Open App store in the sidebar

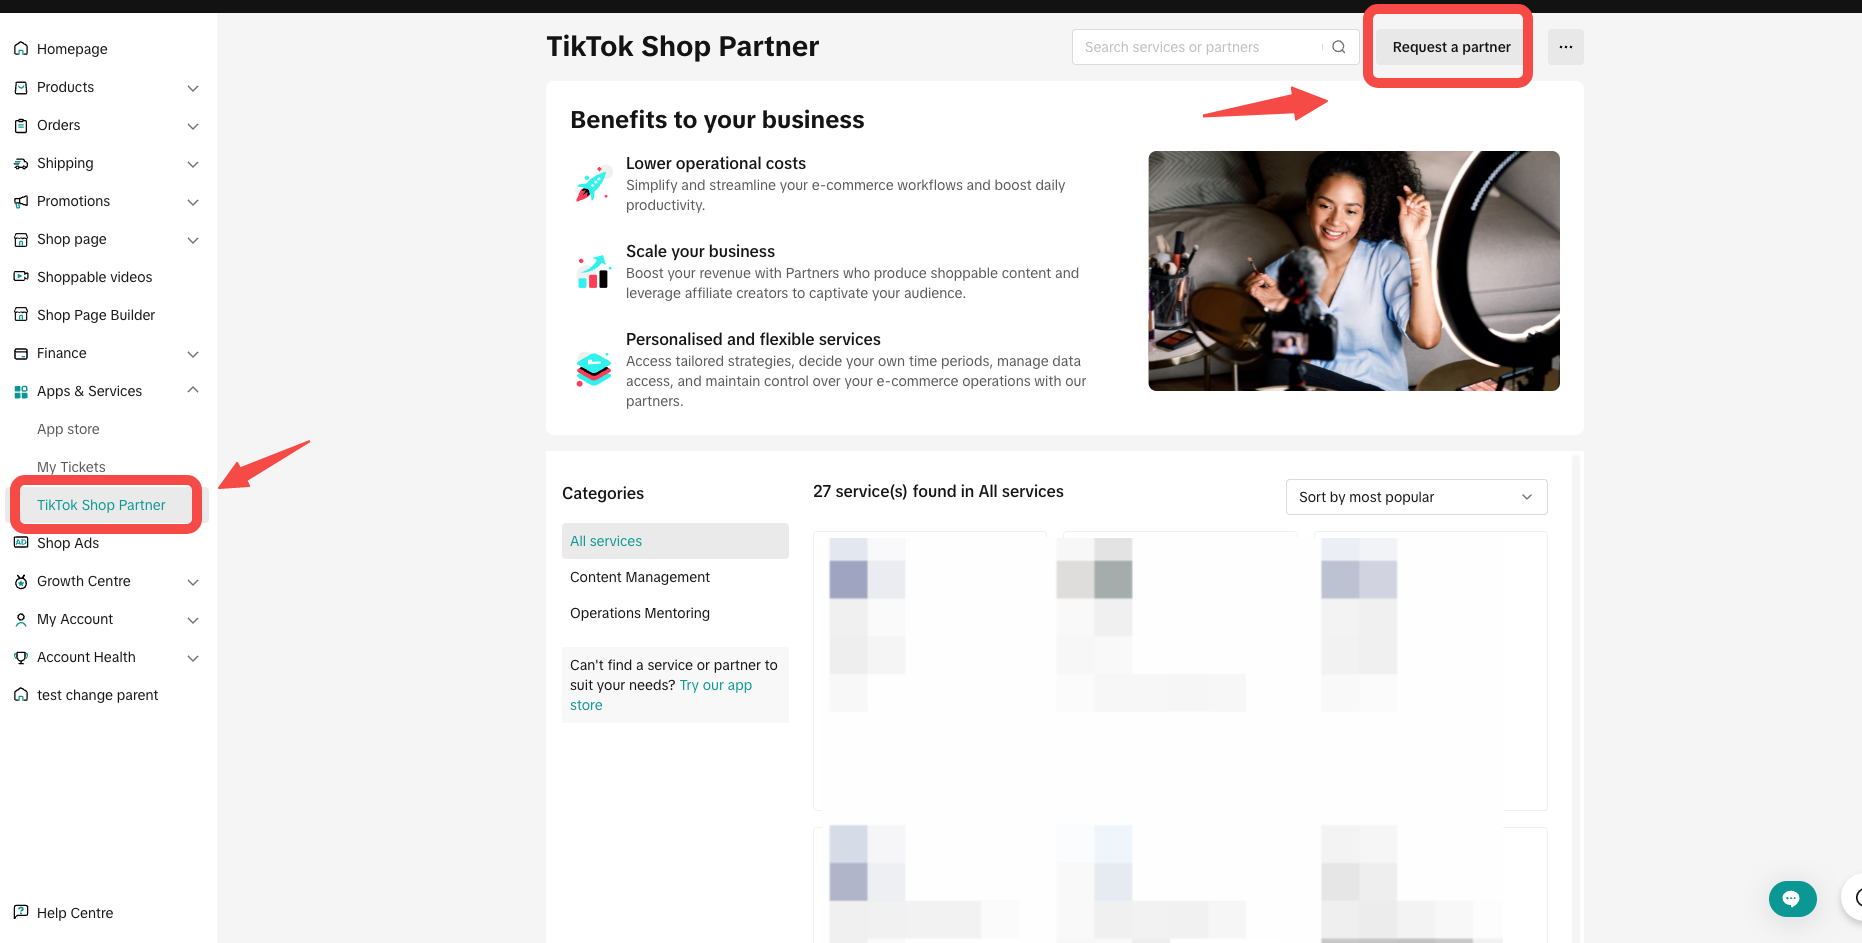pyautogui.click(x=68, y=429)
